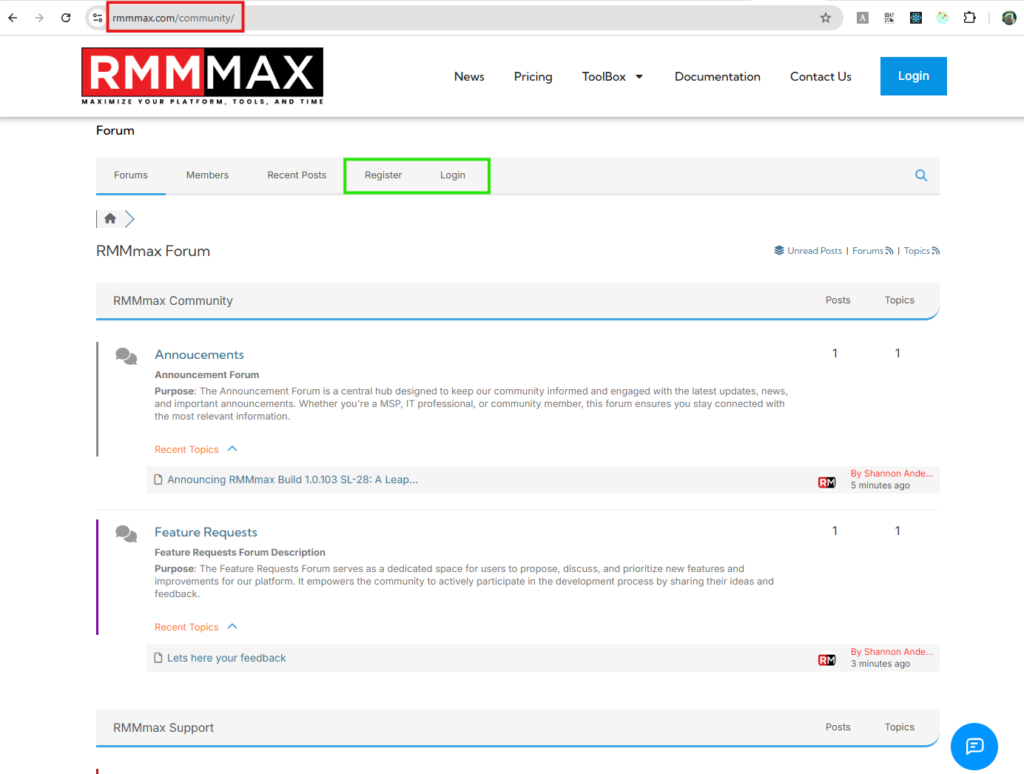
Task: Click document icon beside Announcing RMMmax topic
Action: click(158, 479)
